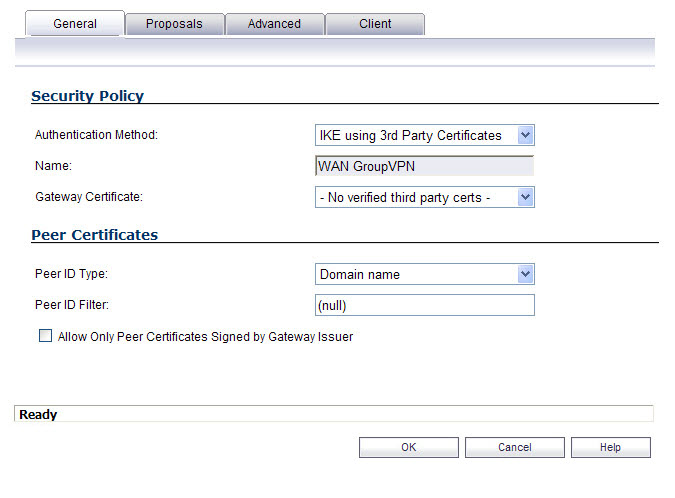Open the Domain name combo box
Image resolution: width=675 pixels, height=498 pixels.
click(424, 274)
